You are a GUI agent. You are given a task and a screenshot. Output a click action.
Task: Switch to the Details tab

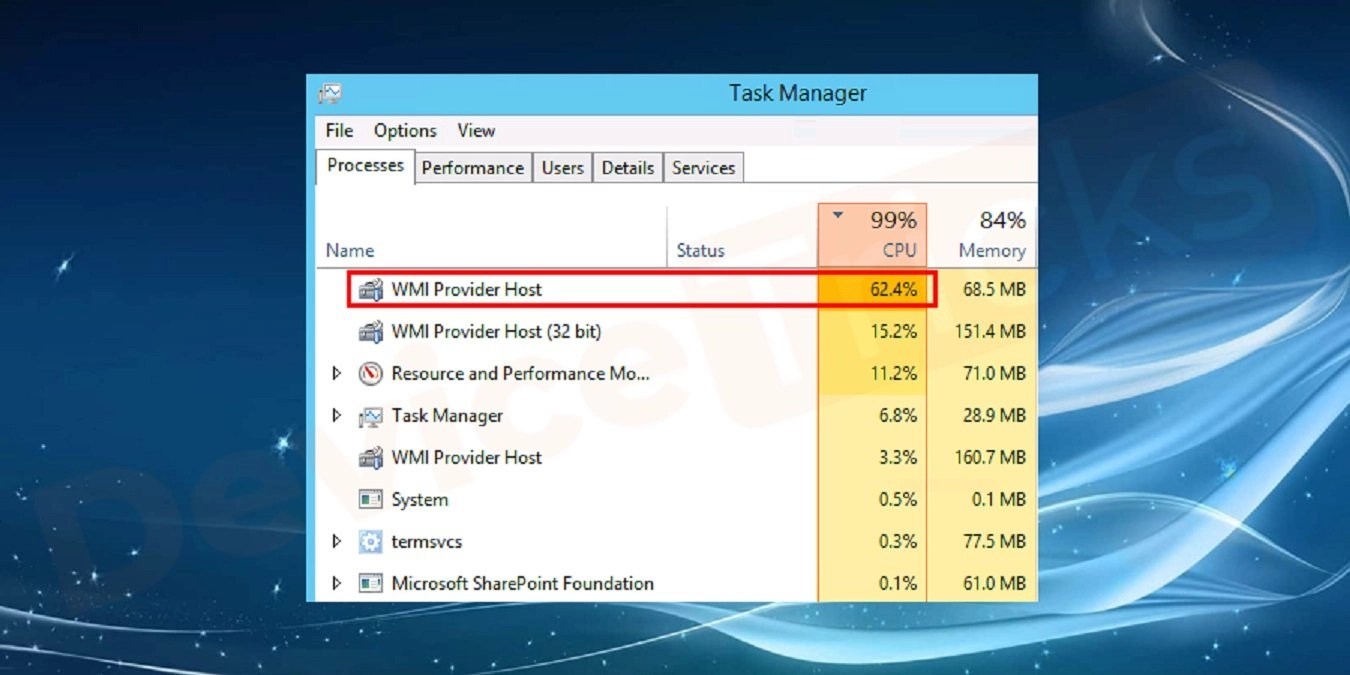(x=627, y=167)
